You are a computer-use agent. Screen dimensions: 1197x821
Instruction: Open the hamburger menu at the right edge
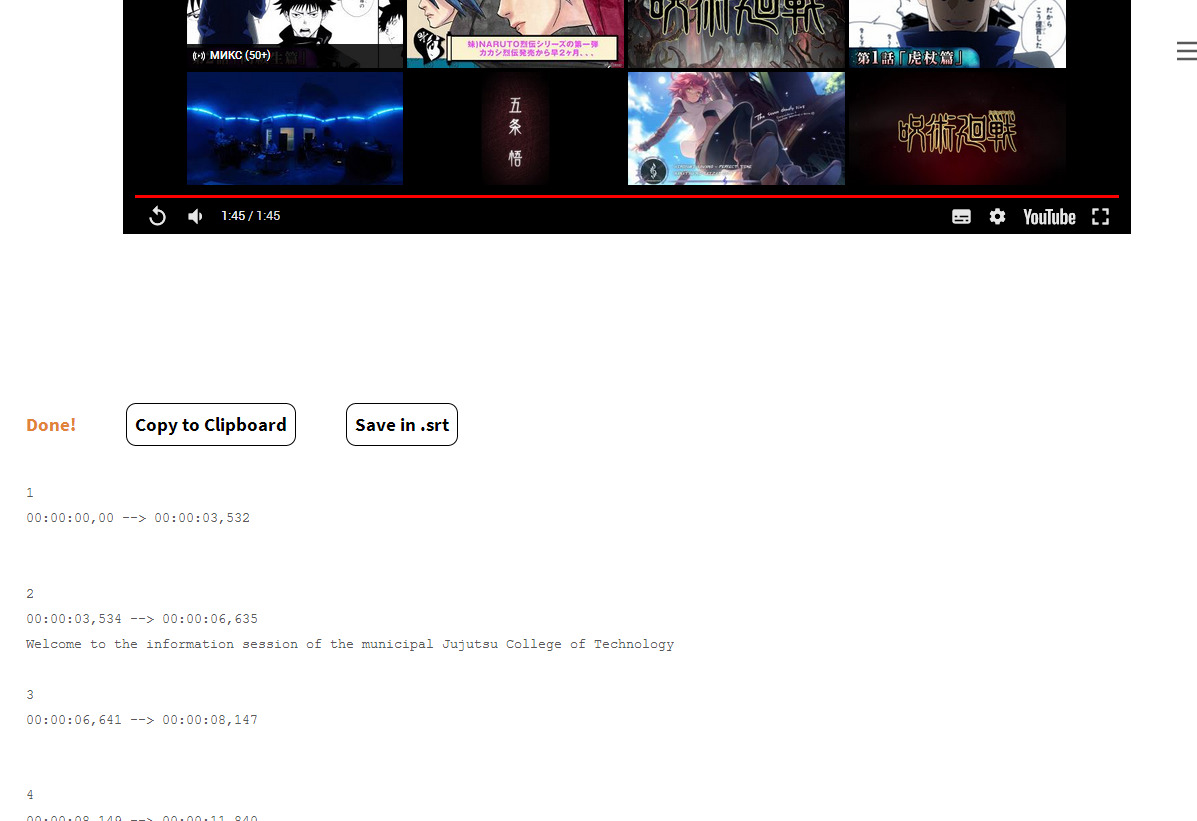pos(1186,51)
